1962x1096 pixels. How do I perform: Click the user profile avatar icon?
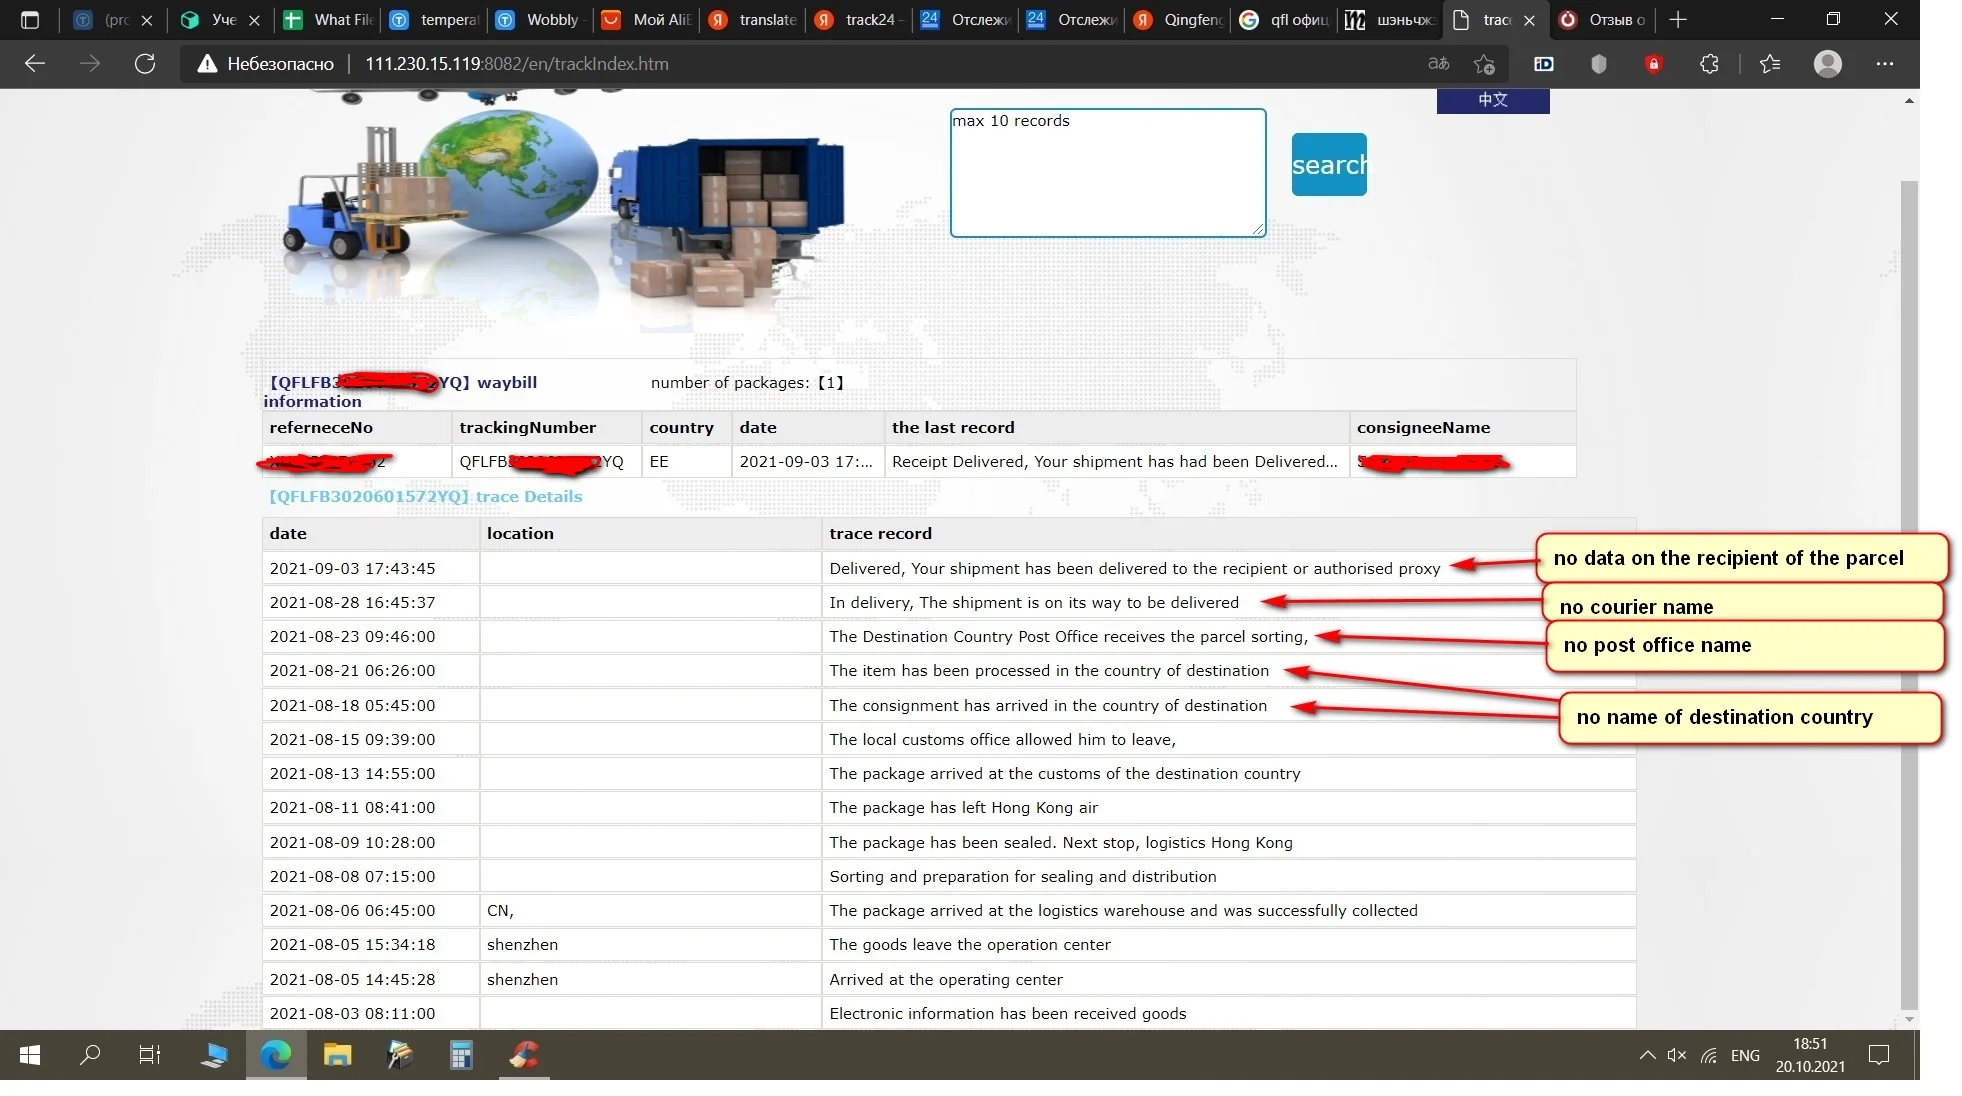tap(1827, 64)
